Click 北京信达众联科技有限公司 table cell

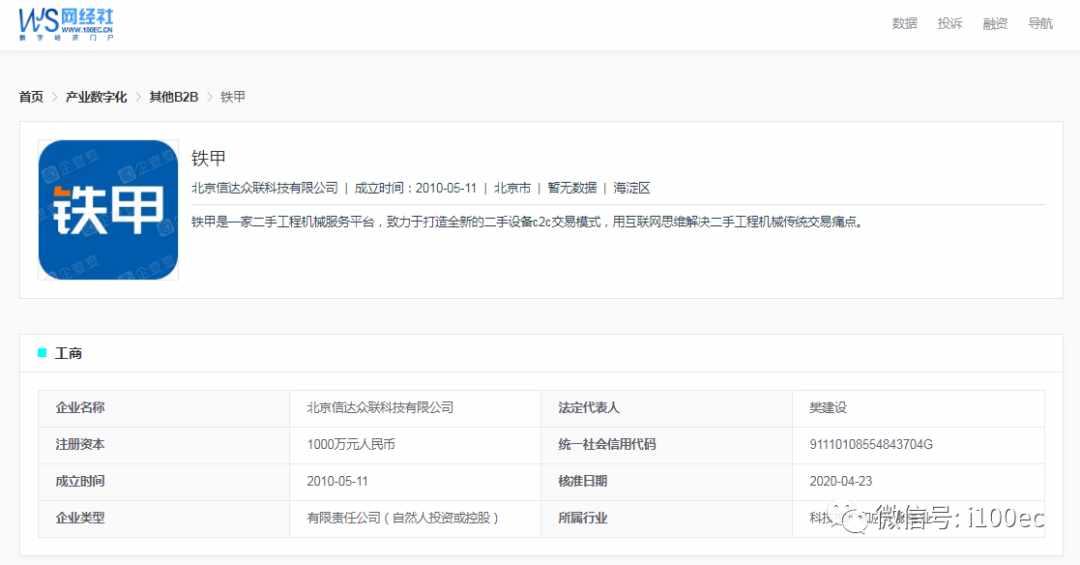[415, 408]
